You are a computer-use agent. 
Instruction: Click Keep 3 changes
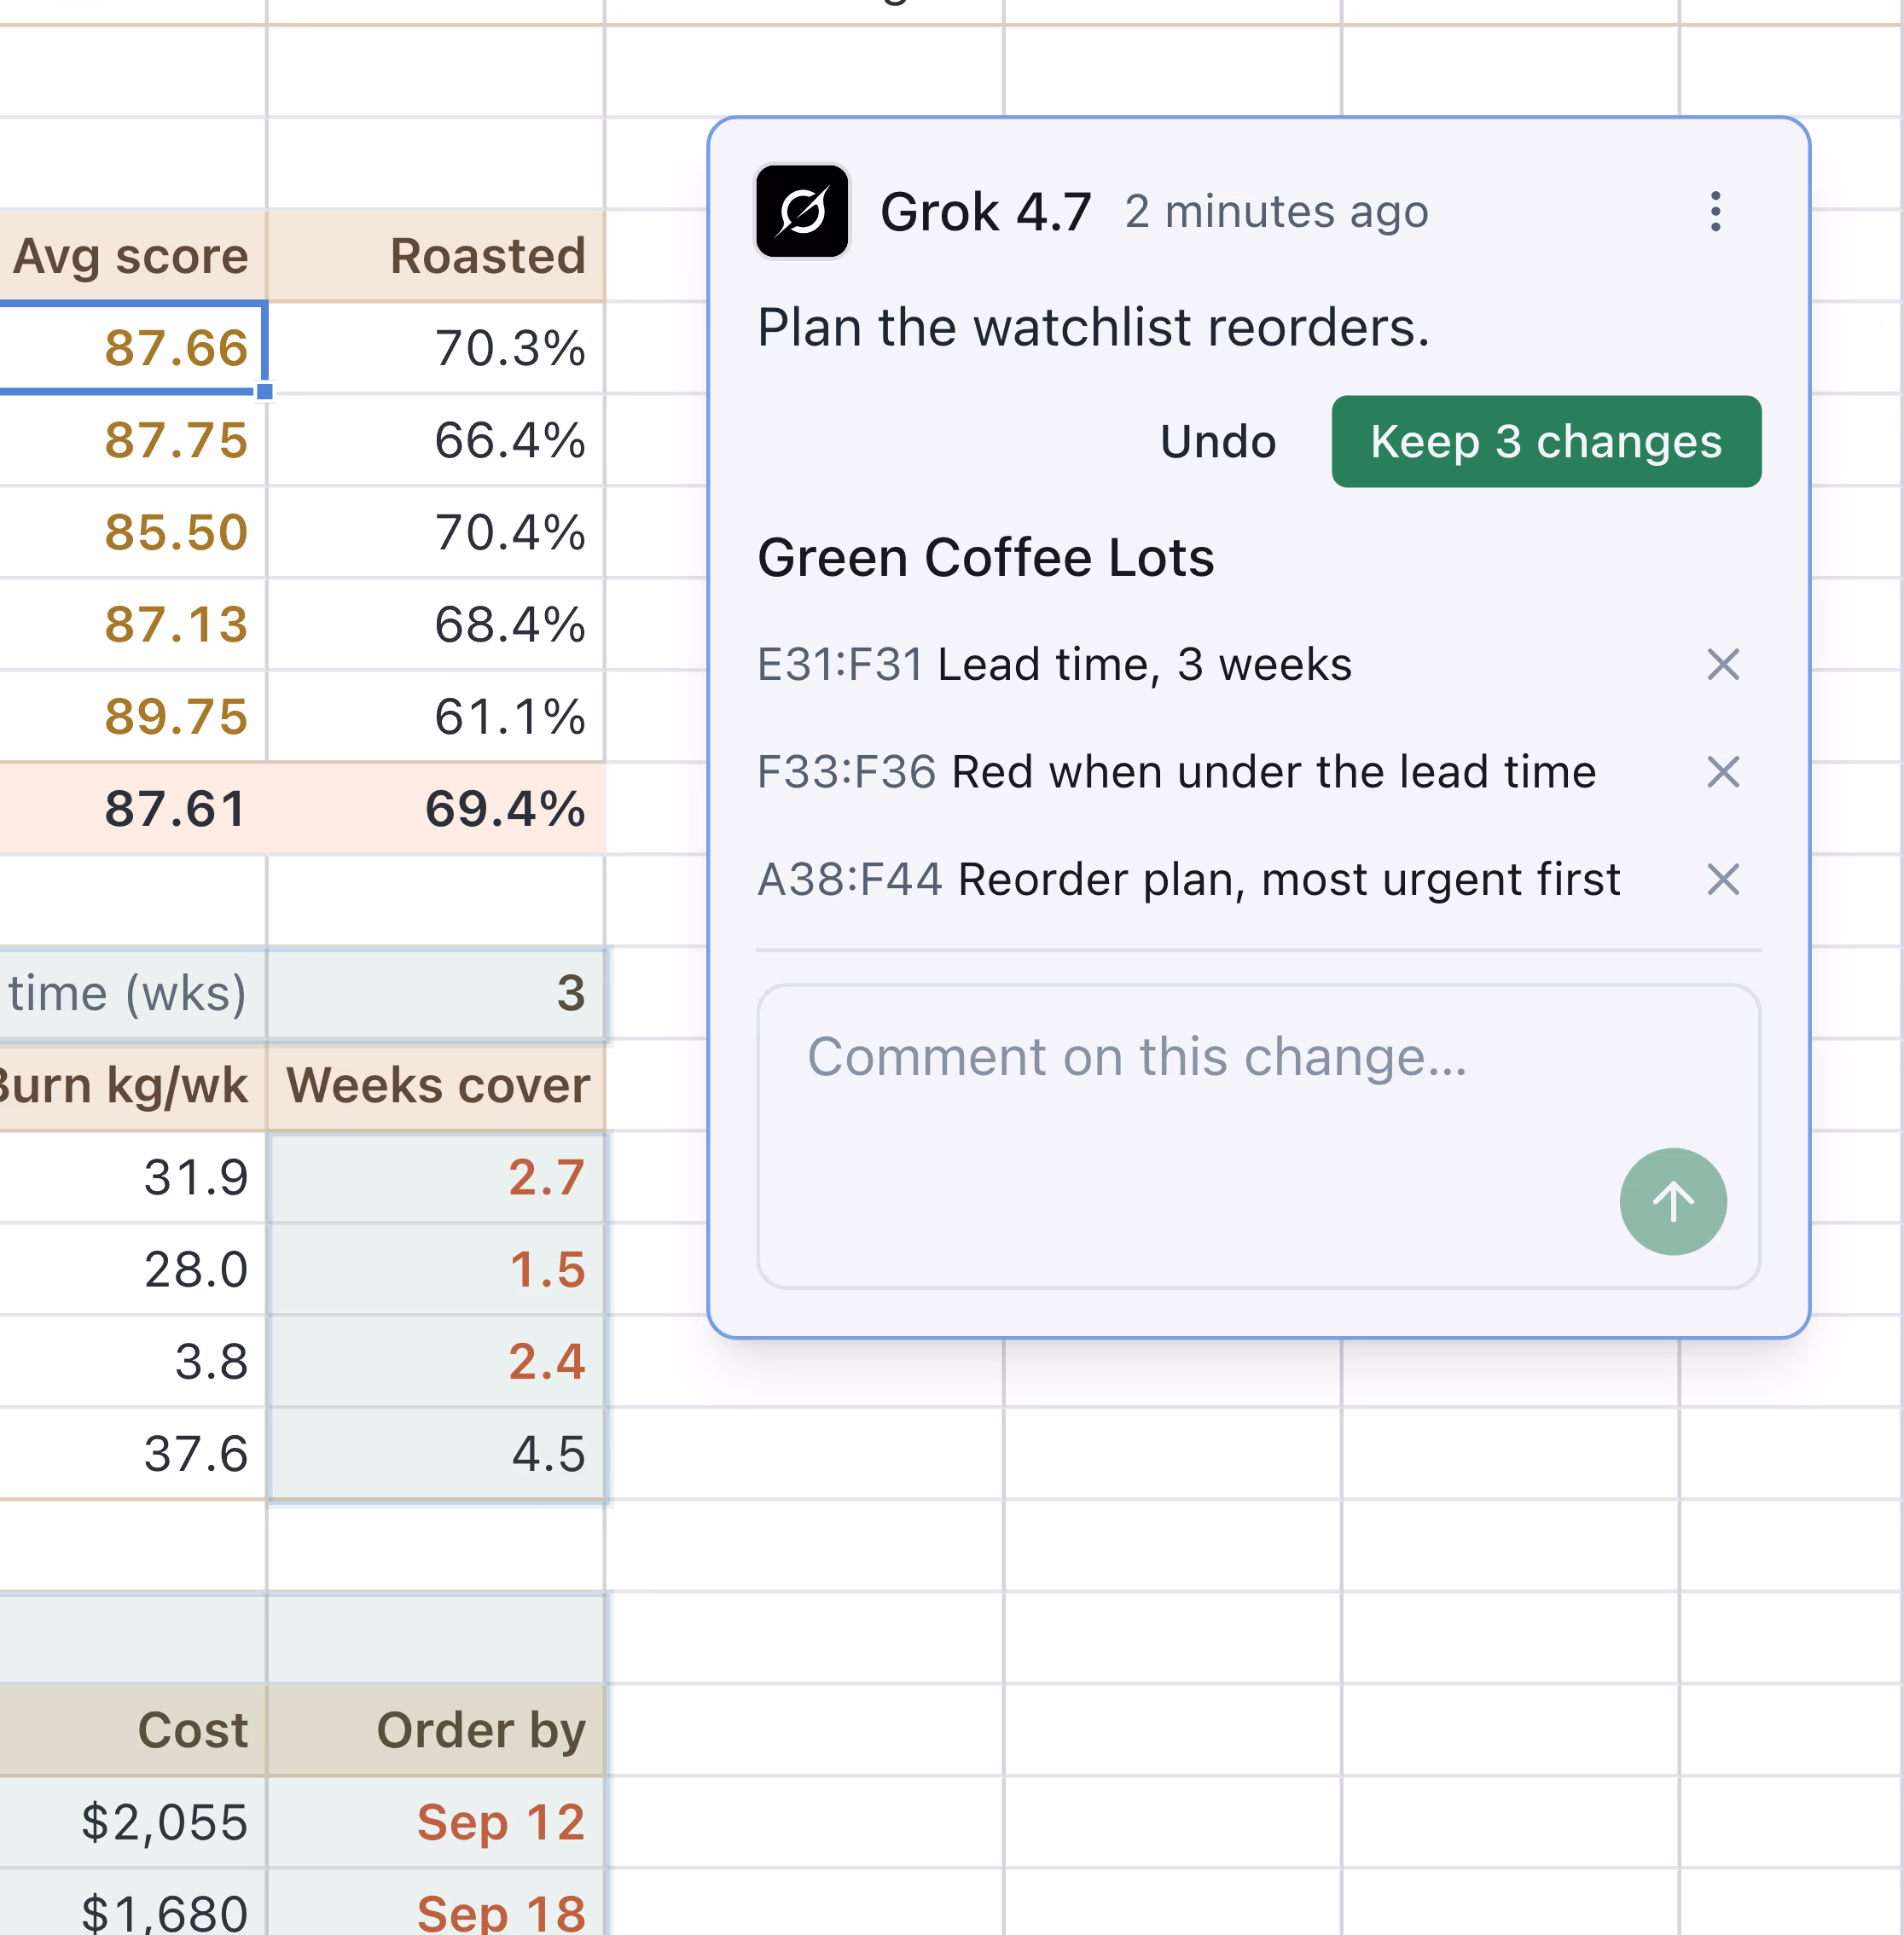[x=1546, y=442]
